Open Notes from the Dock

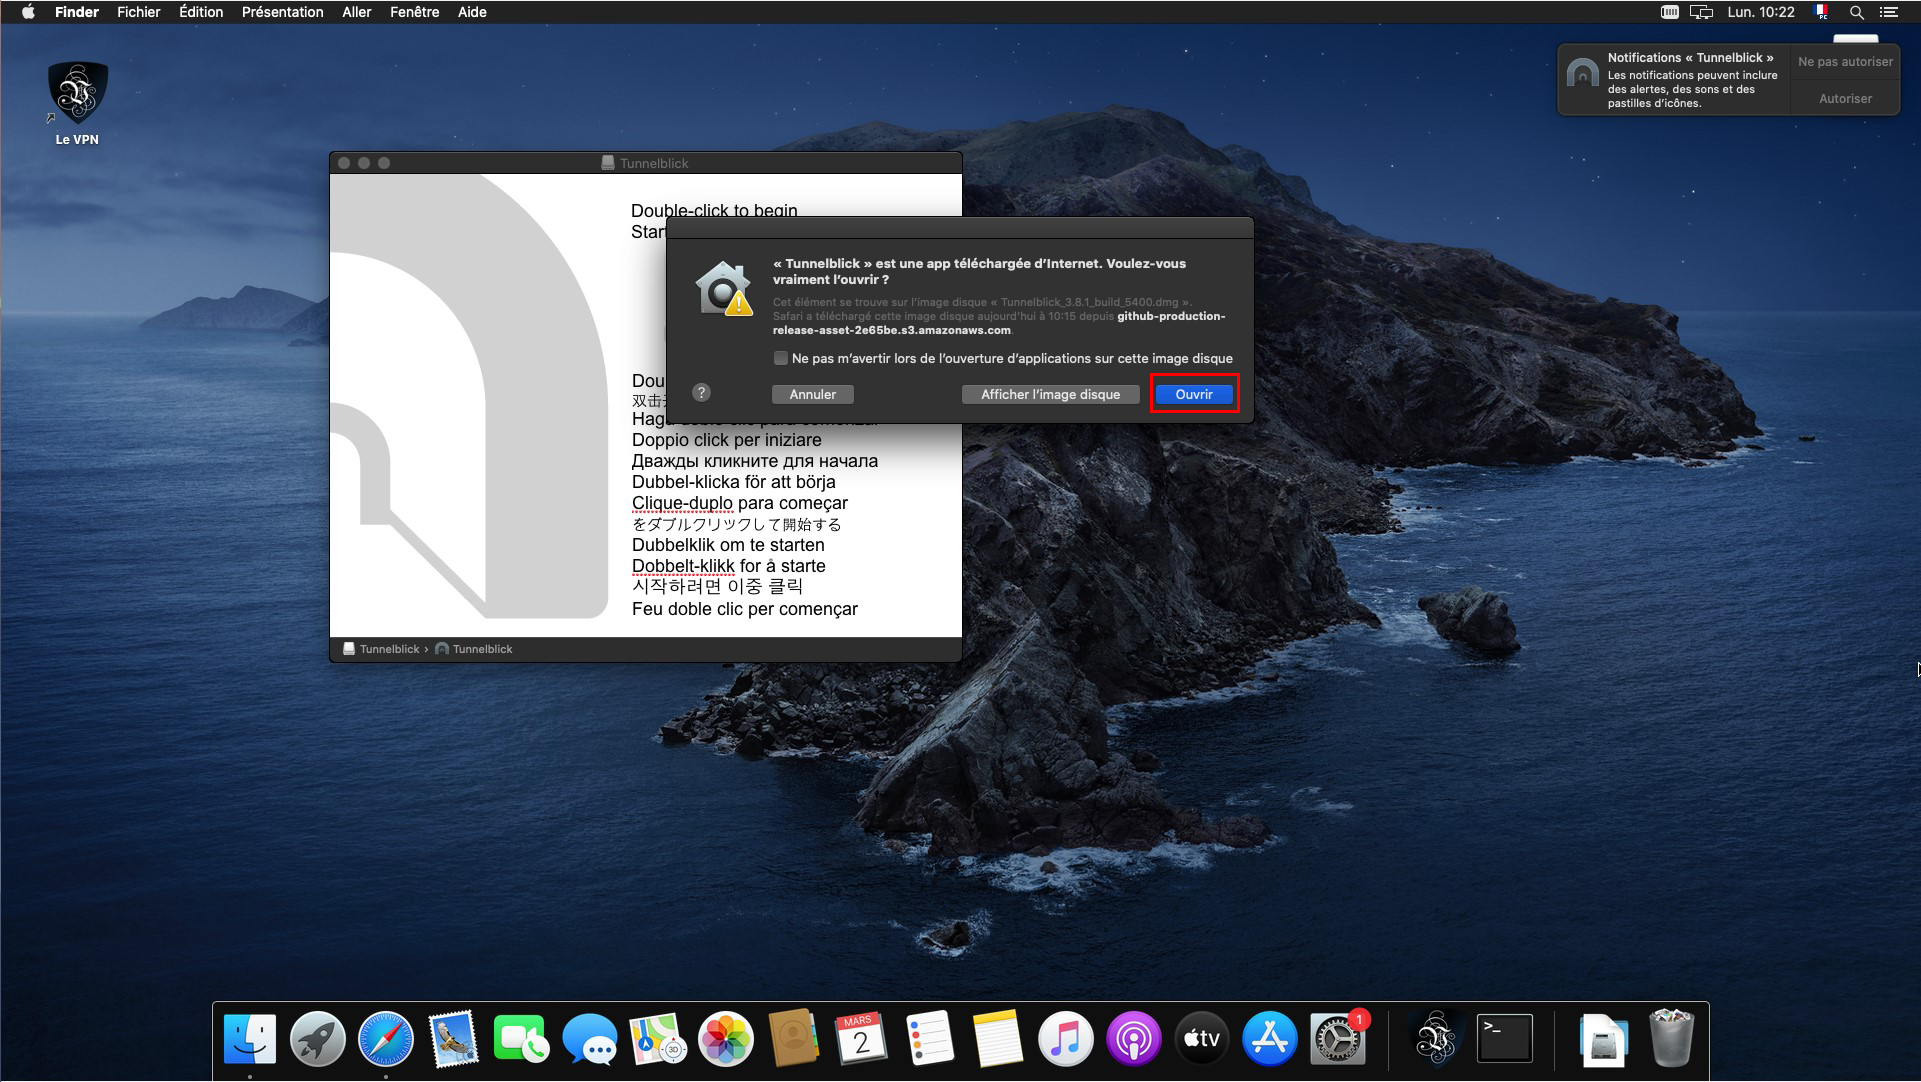tap(997, 1039)
